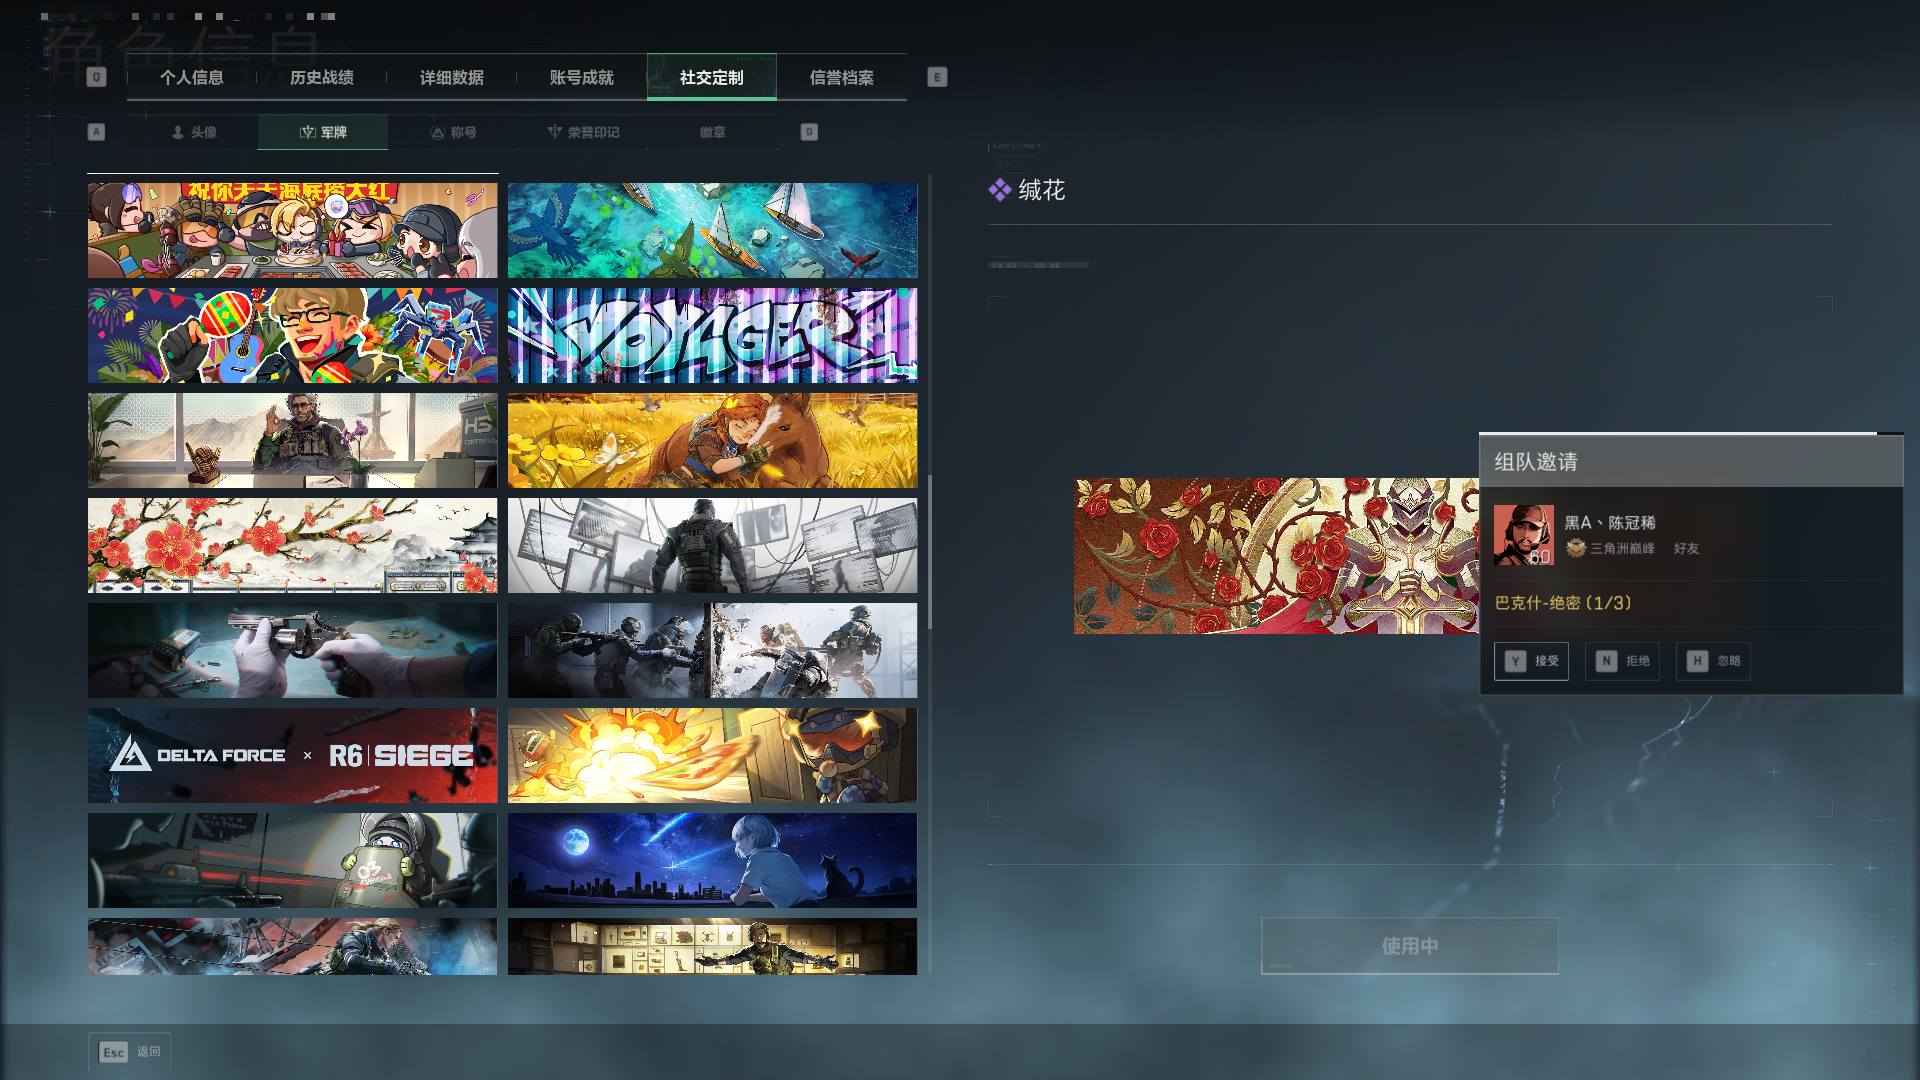The image size is (1920, 1080).
Task: Select the maracas festival dog tag
Action: (292, 335)
